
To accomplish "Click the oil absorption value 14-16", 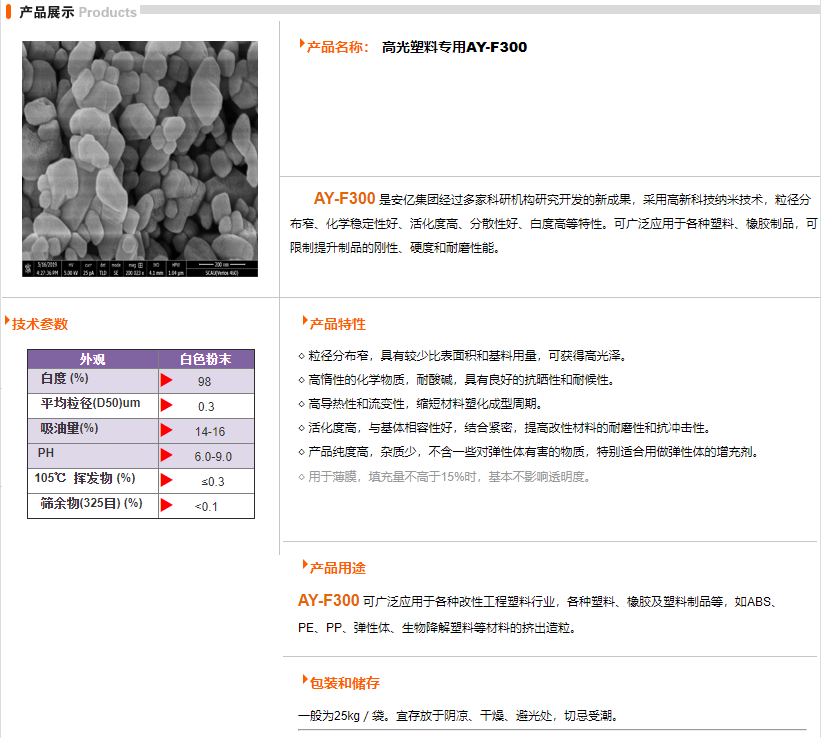I will [x=210, y=432].
